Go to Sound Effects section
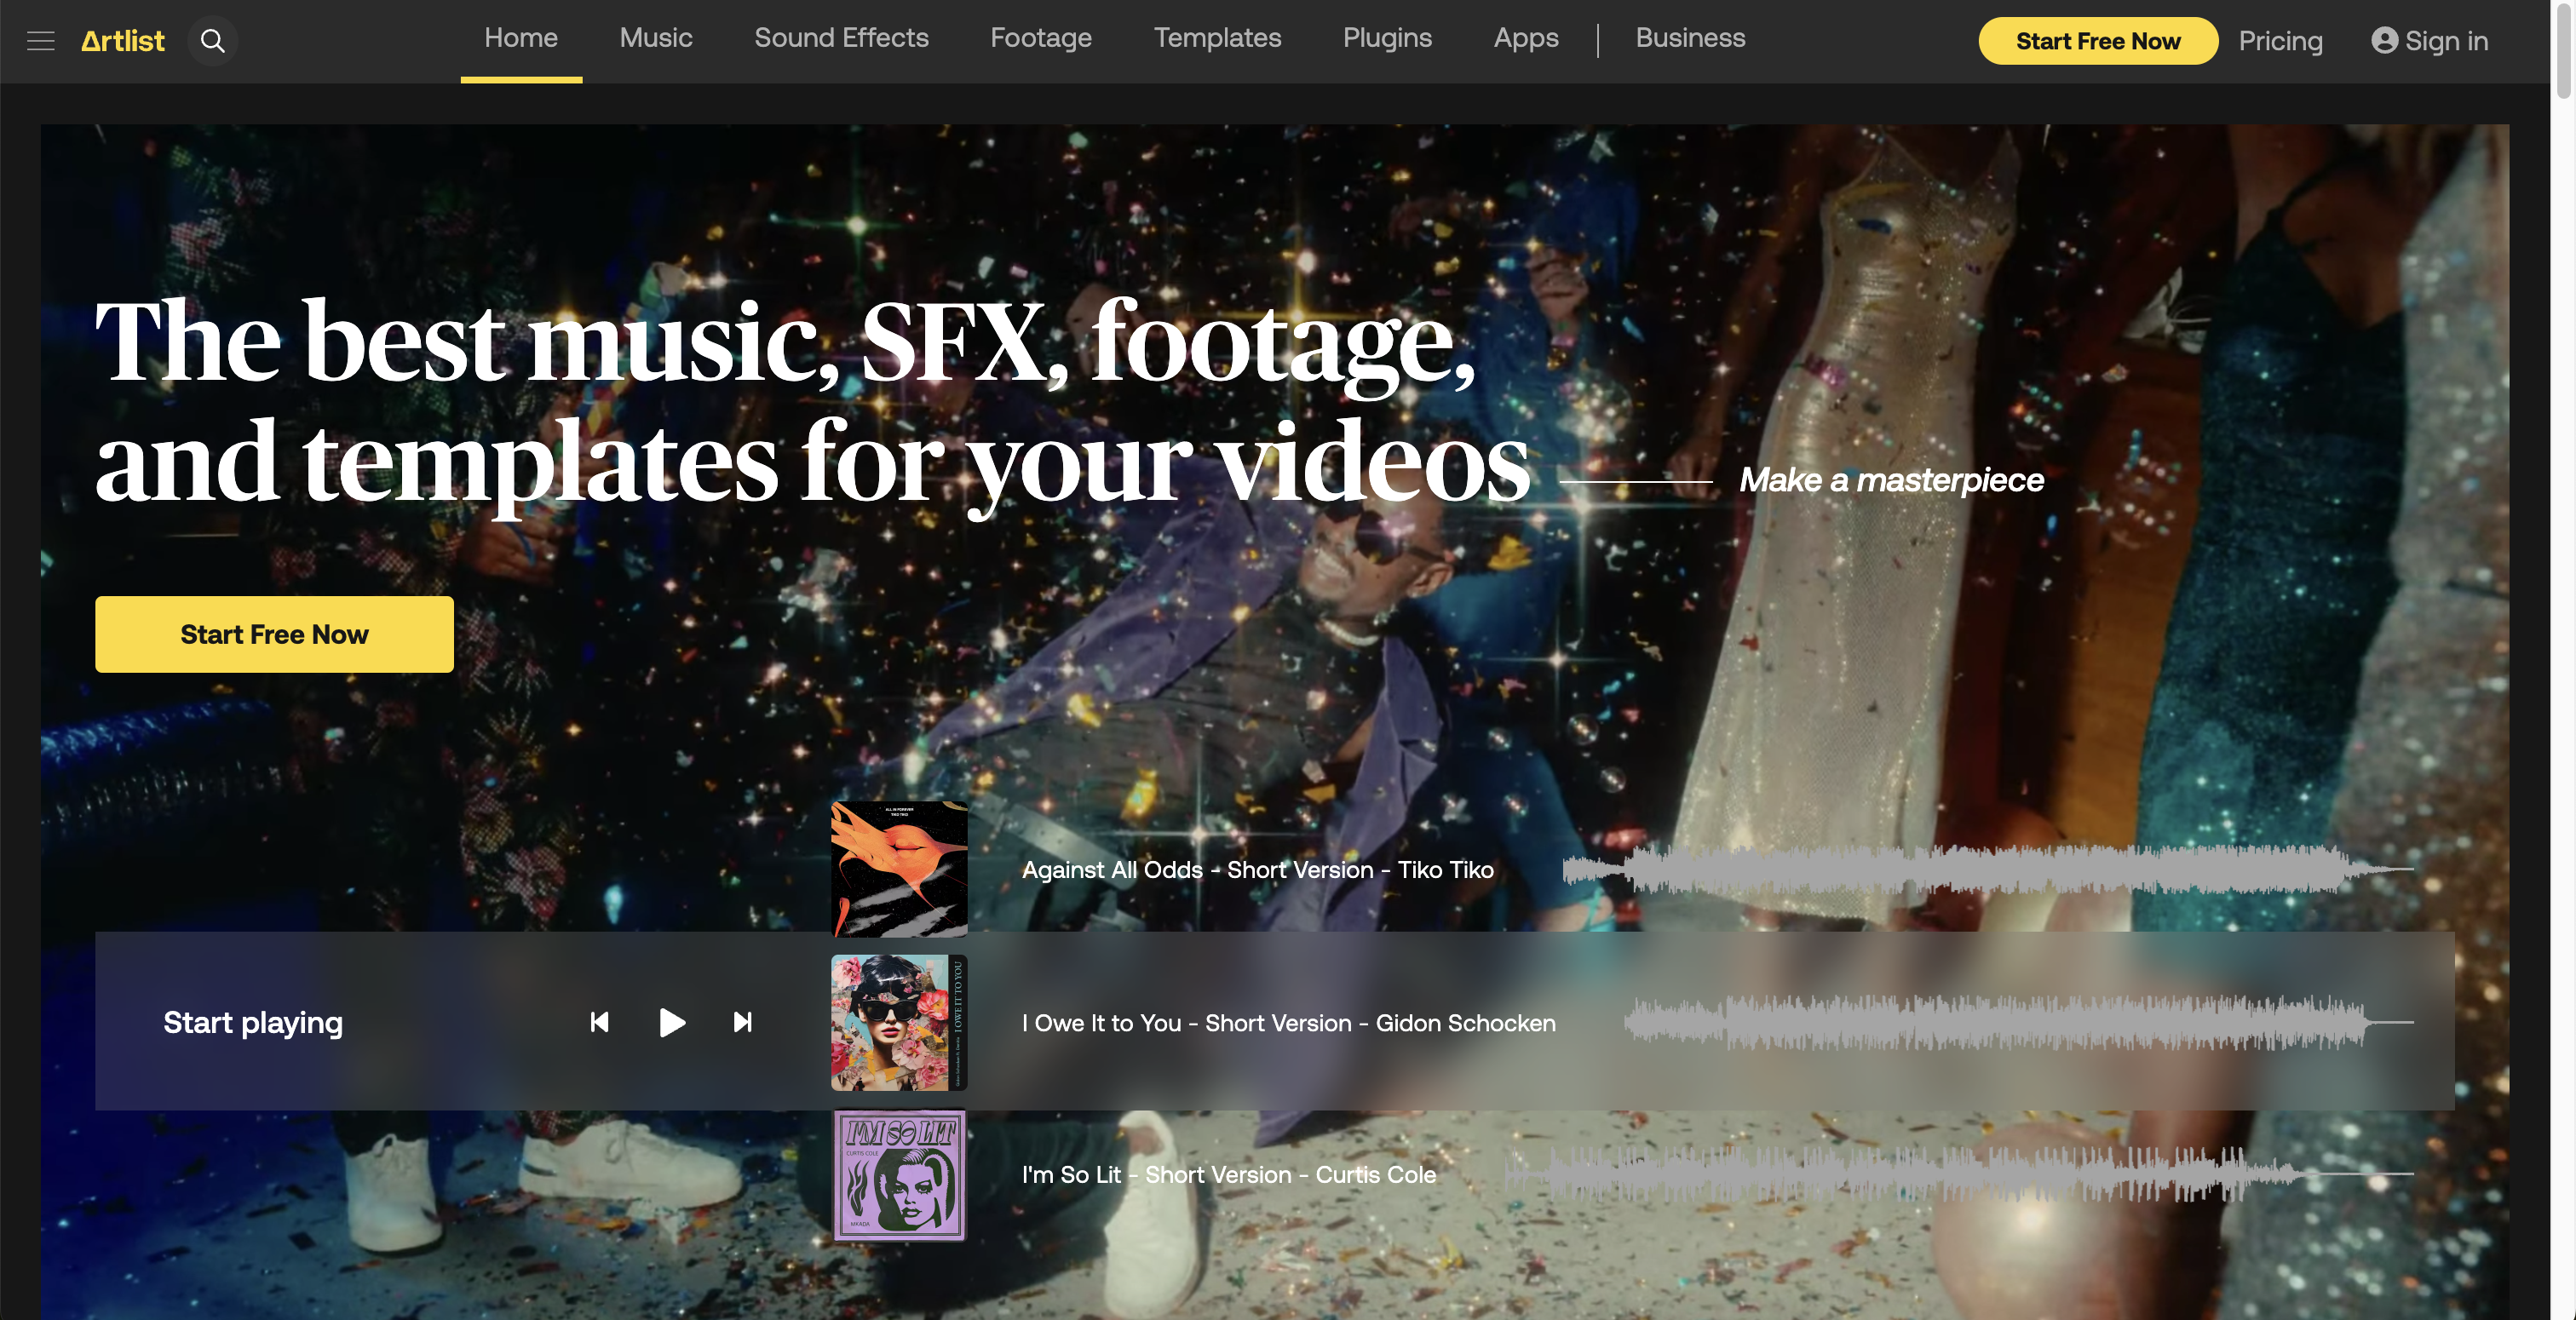2576x1320 pixels. point(841,38)
